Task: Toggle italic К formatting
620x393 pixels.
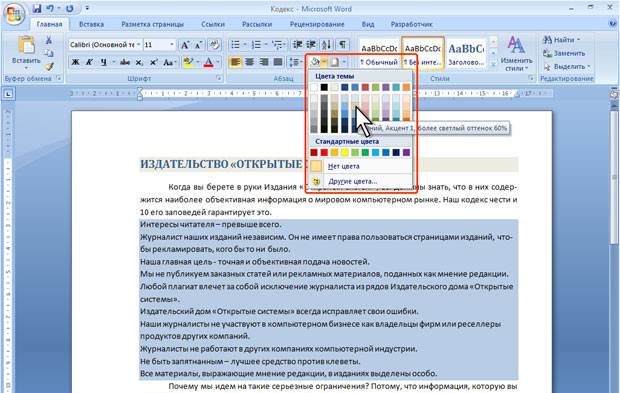Action: point(89,62)
